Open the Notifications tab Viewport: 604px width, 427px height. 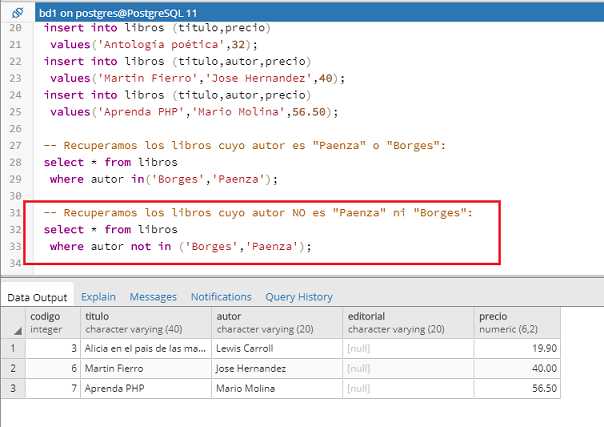[x=221, y=297]
